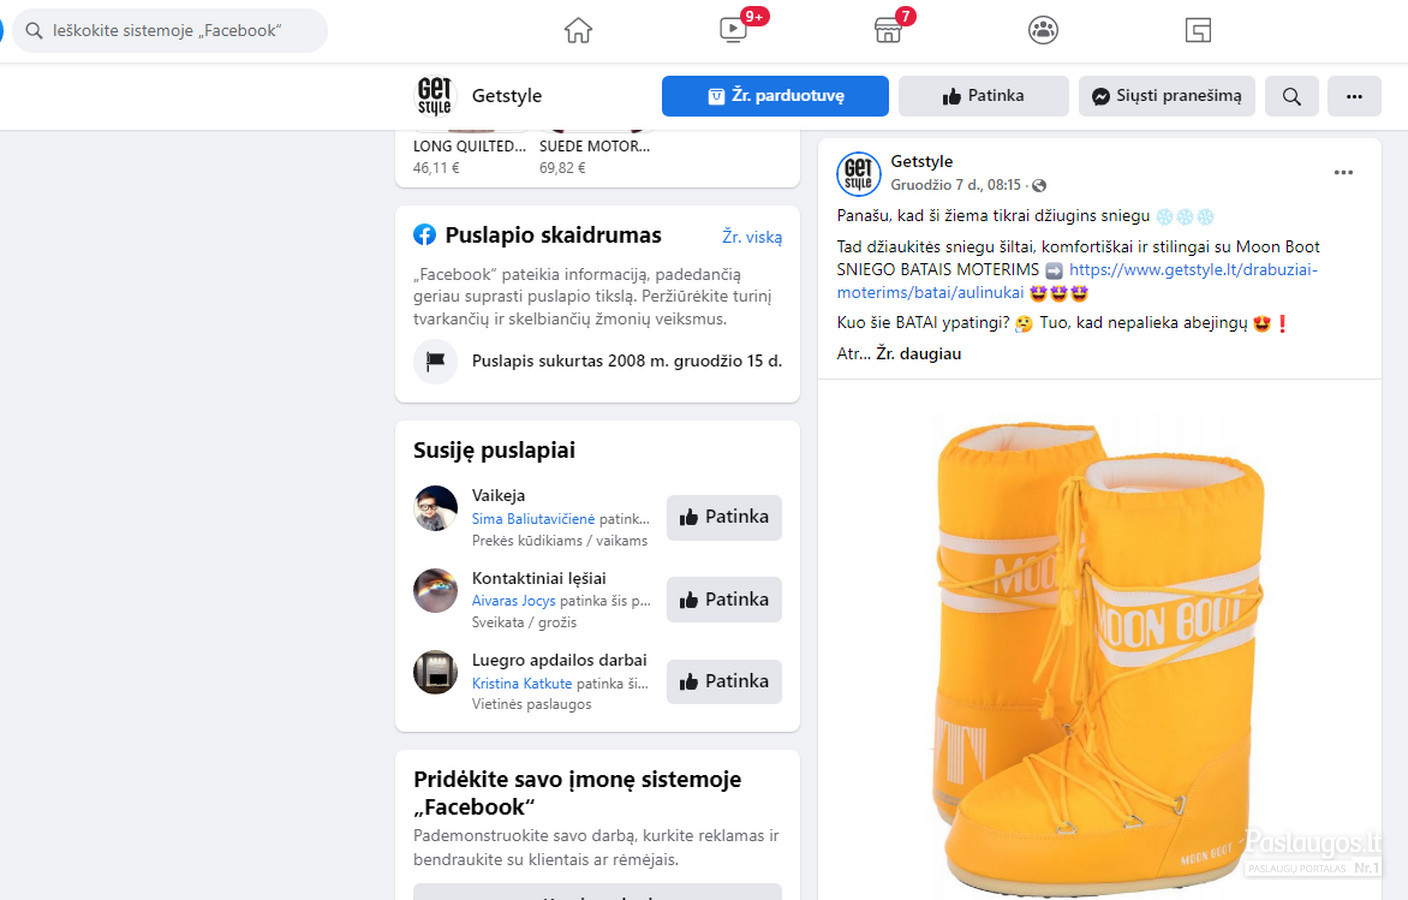Open the SUEDE MOTOR product listing
The height and width of the screenshot is (900, 1408).
(x=595, y=146)
